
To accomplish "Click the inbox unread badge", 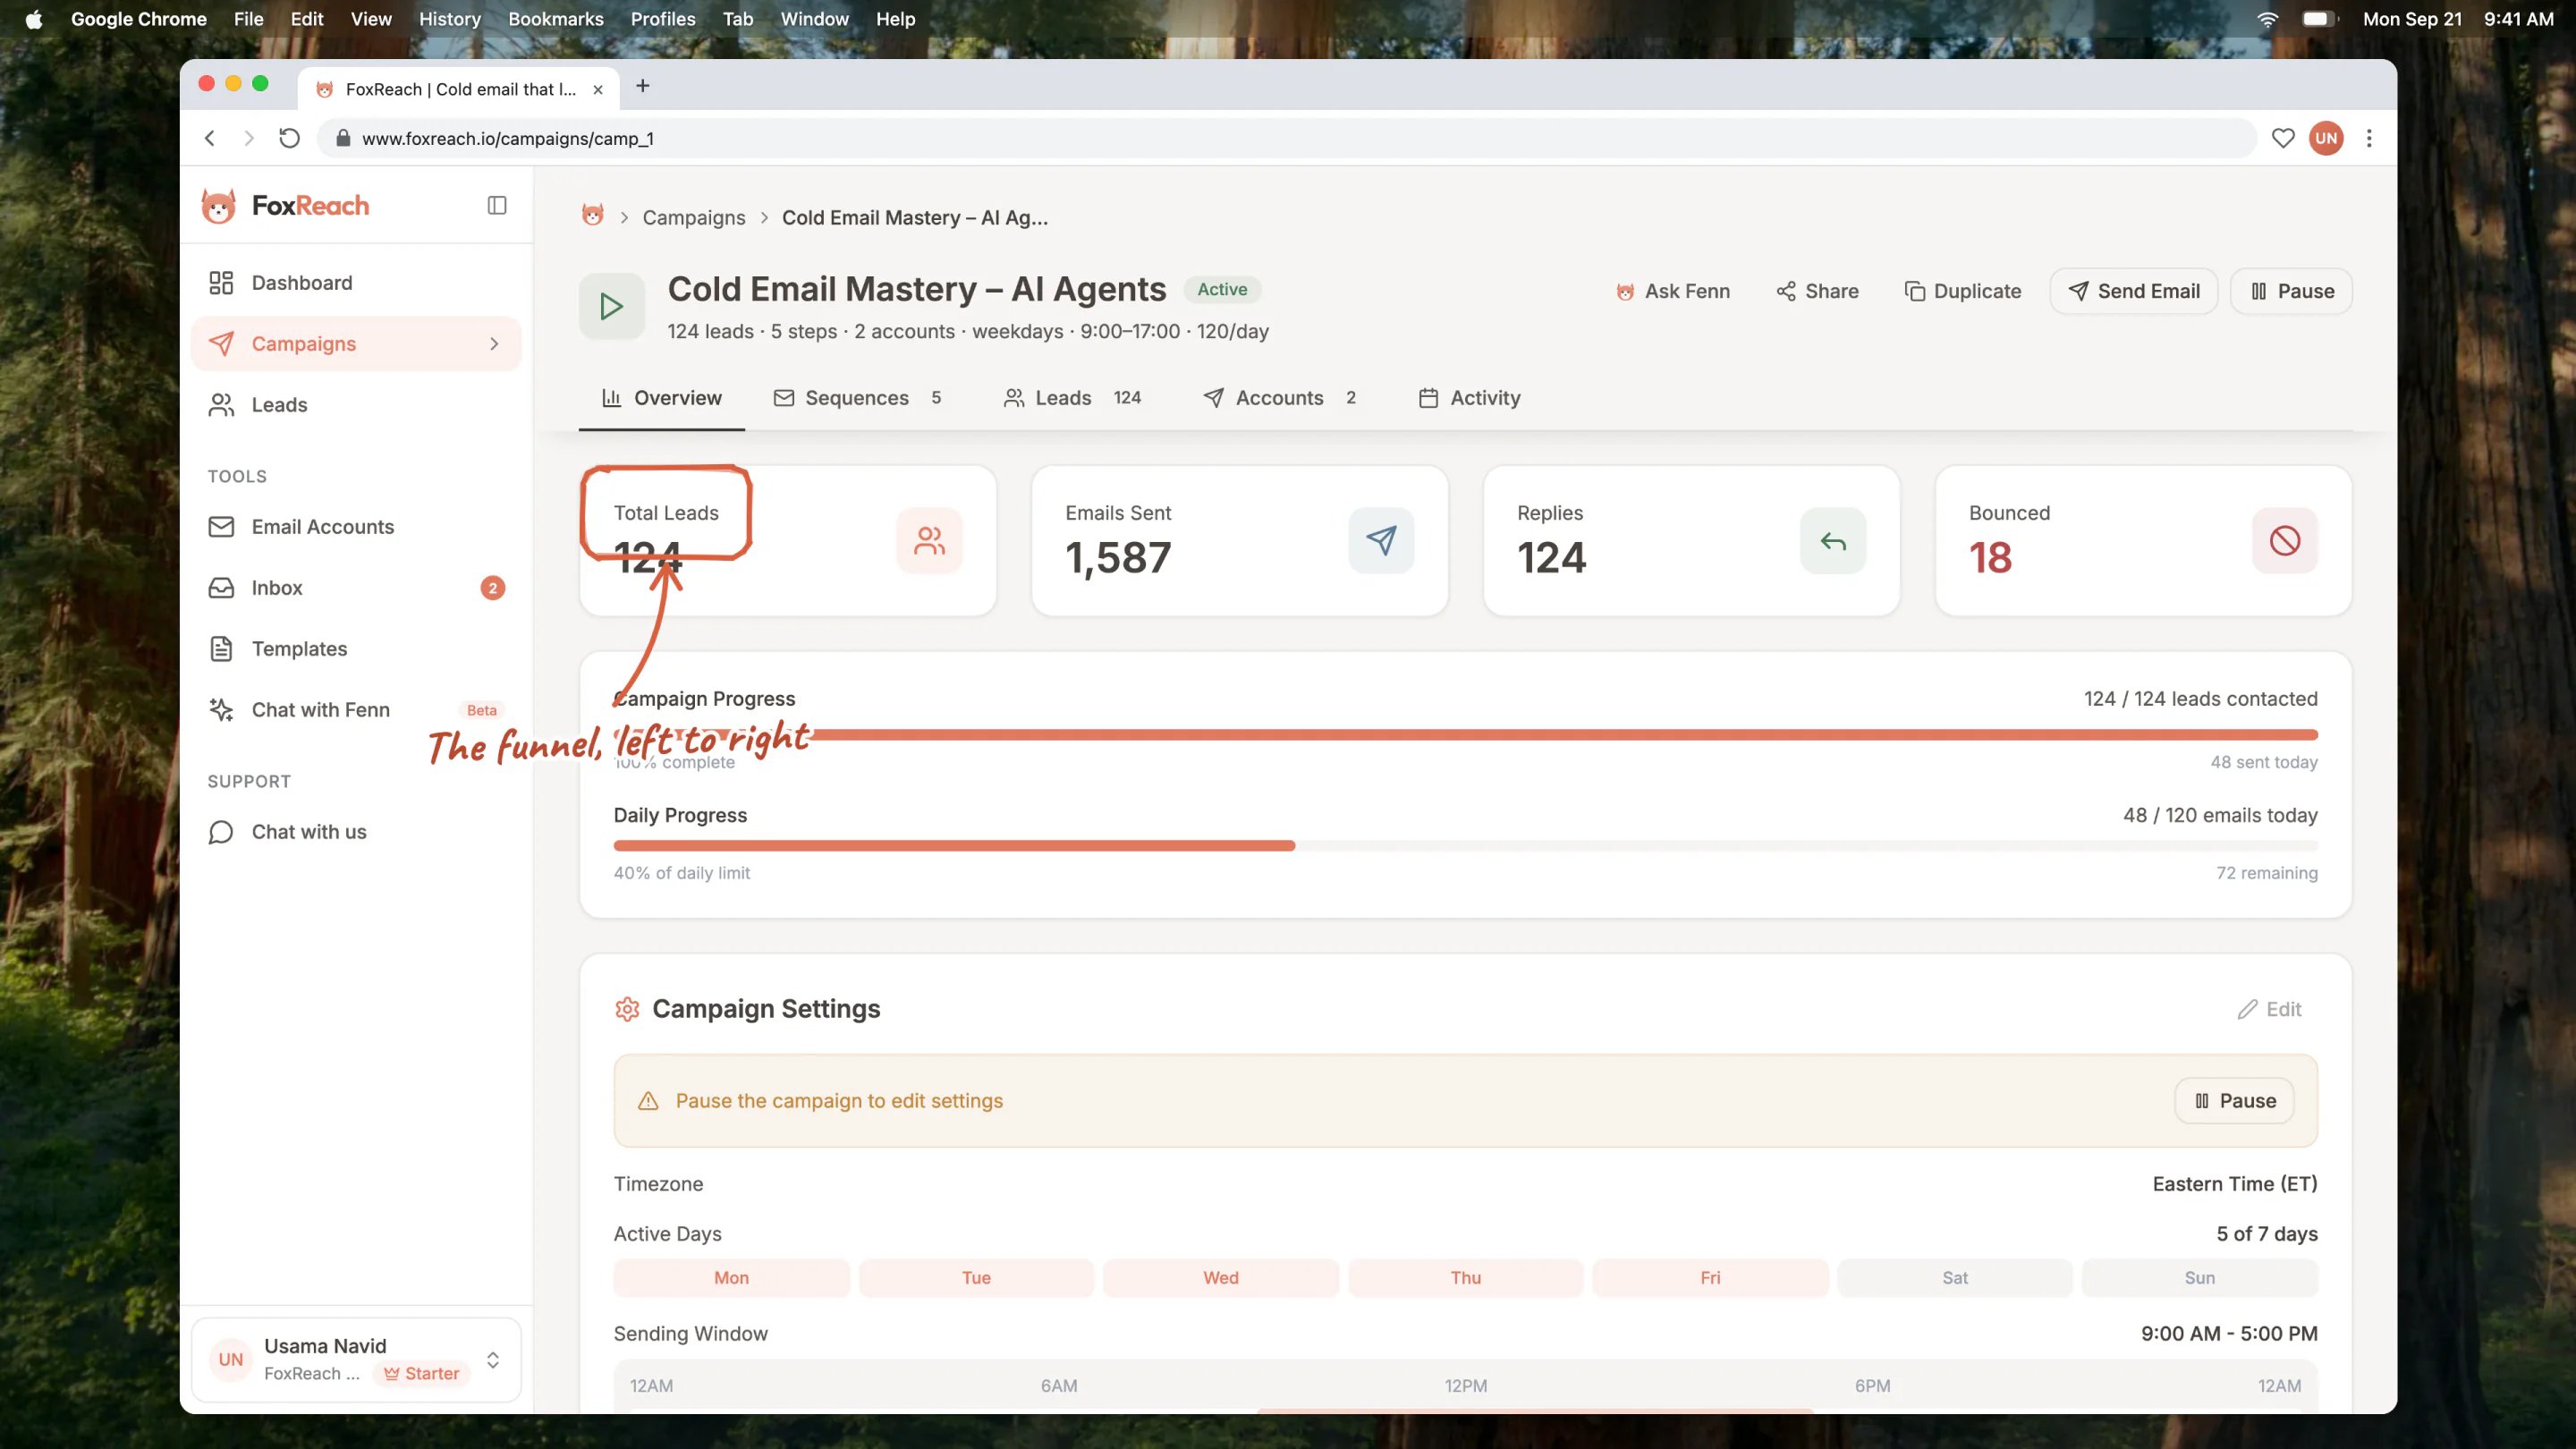I will [492, 588].
